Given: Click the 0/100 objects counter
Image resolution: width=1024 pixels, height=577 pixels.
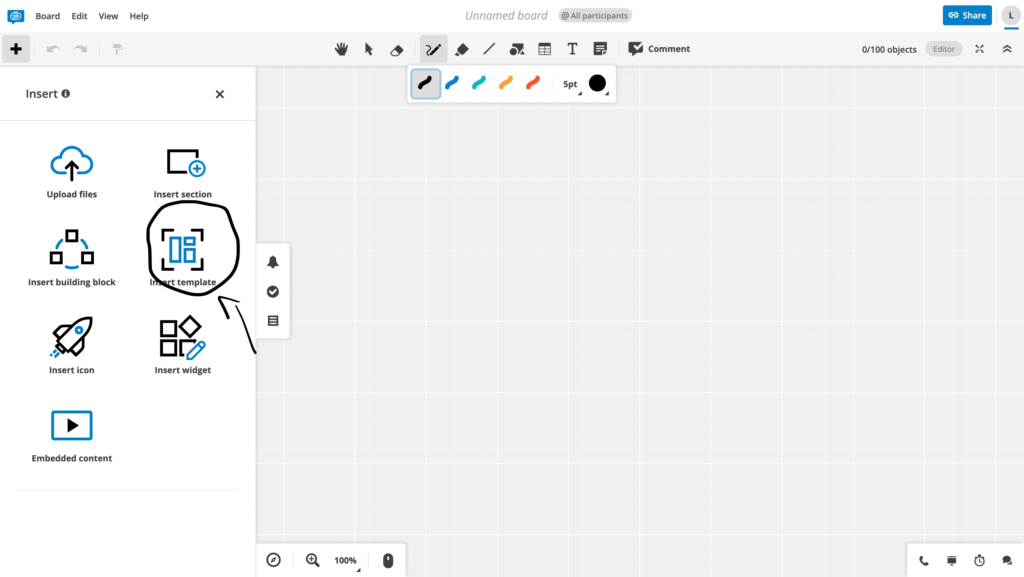Looking at the screenshot, I should 889,50.
